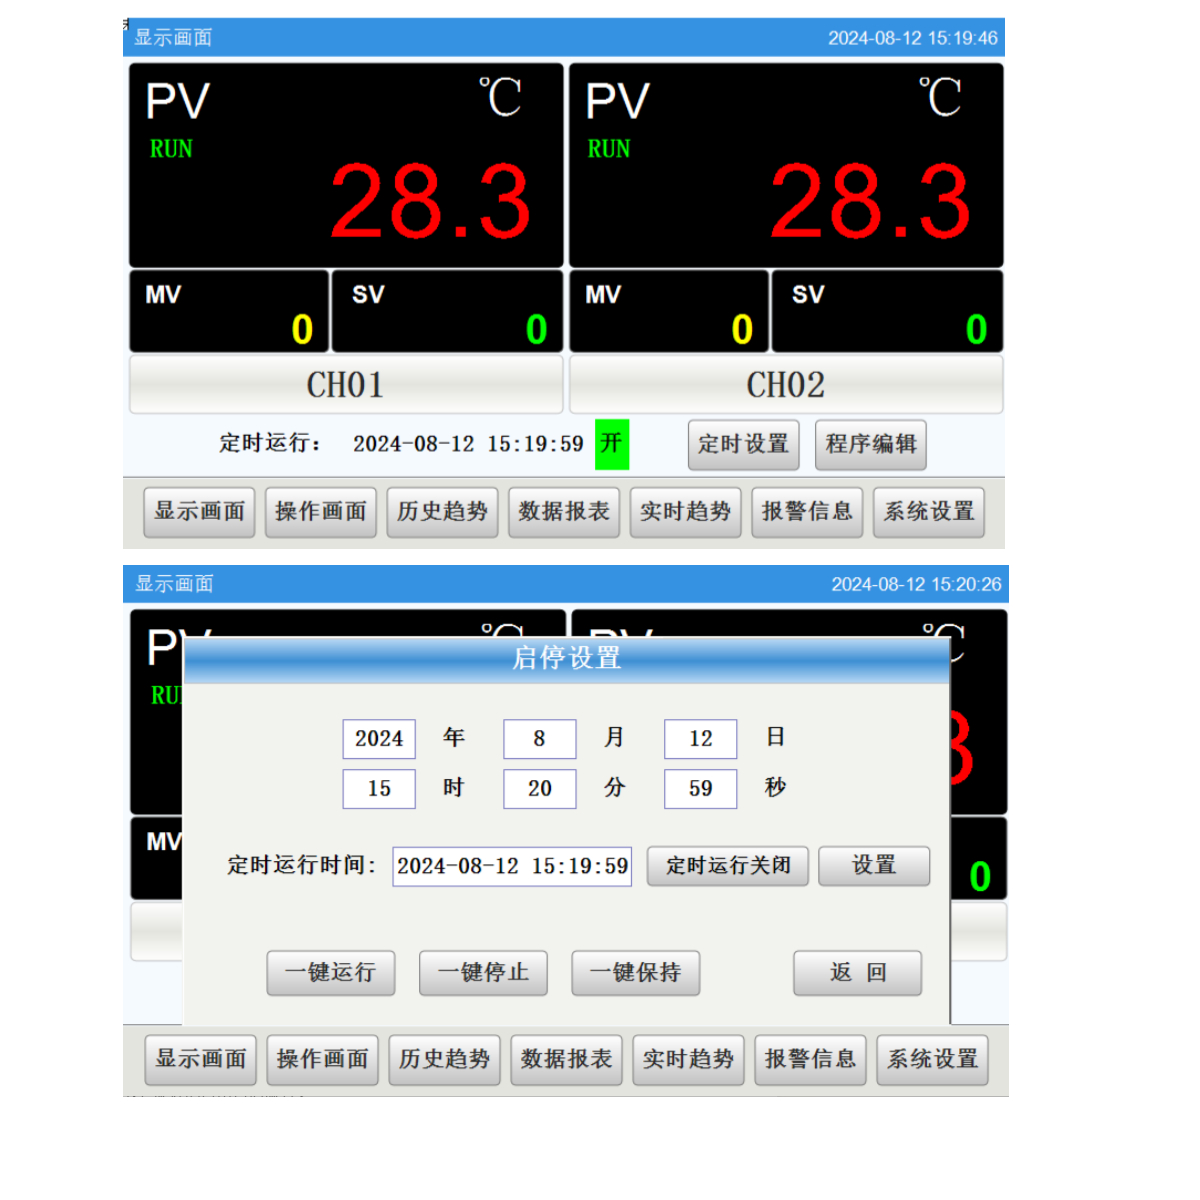Image resolution: width=1200 pixels, height=1200 pixels.
Task: Open the 系统设置 system settings
Action: coord(929,512)
